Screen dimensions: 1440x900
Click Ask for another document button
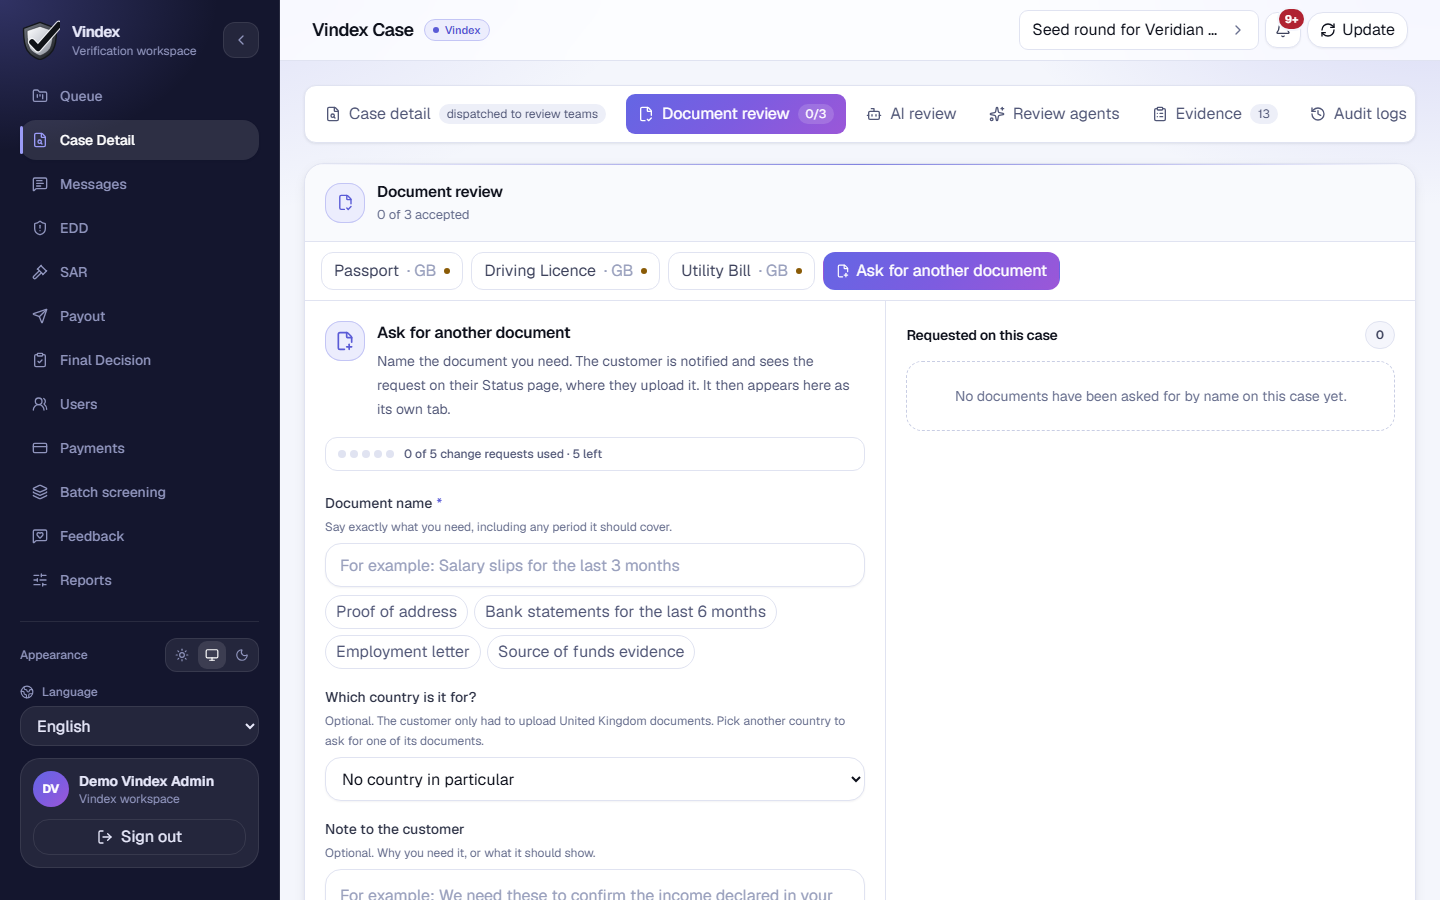(941, 271)
